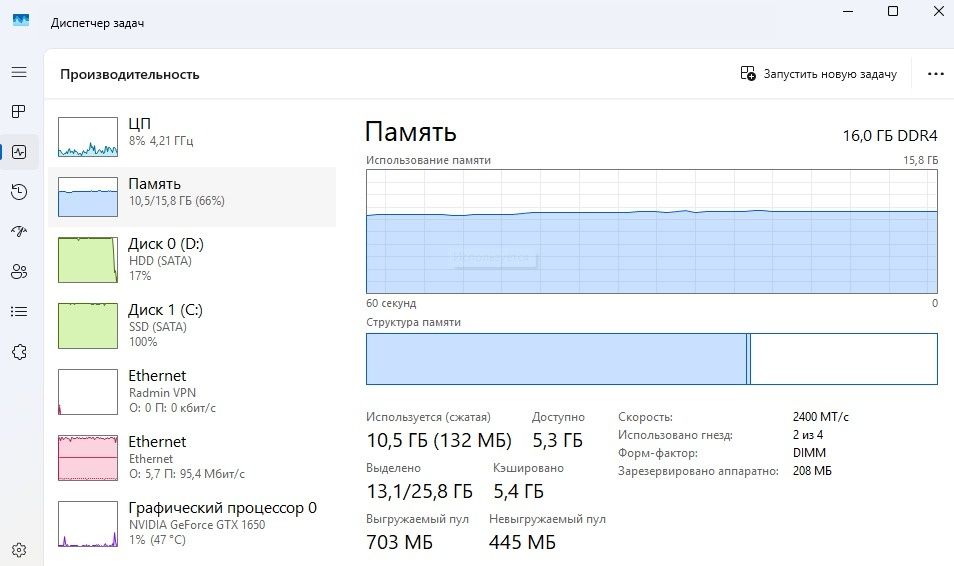Click the free segment of memory composition bar
Screen dimensions: 954x566
click(844, 358)
